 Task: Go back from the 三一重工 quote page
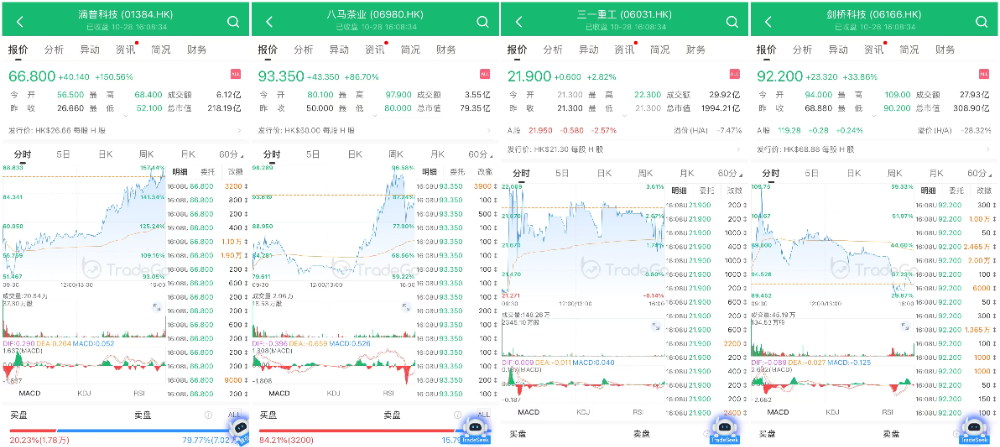(x=518, y=22)
